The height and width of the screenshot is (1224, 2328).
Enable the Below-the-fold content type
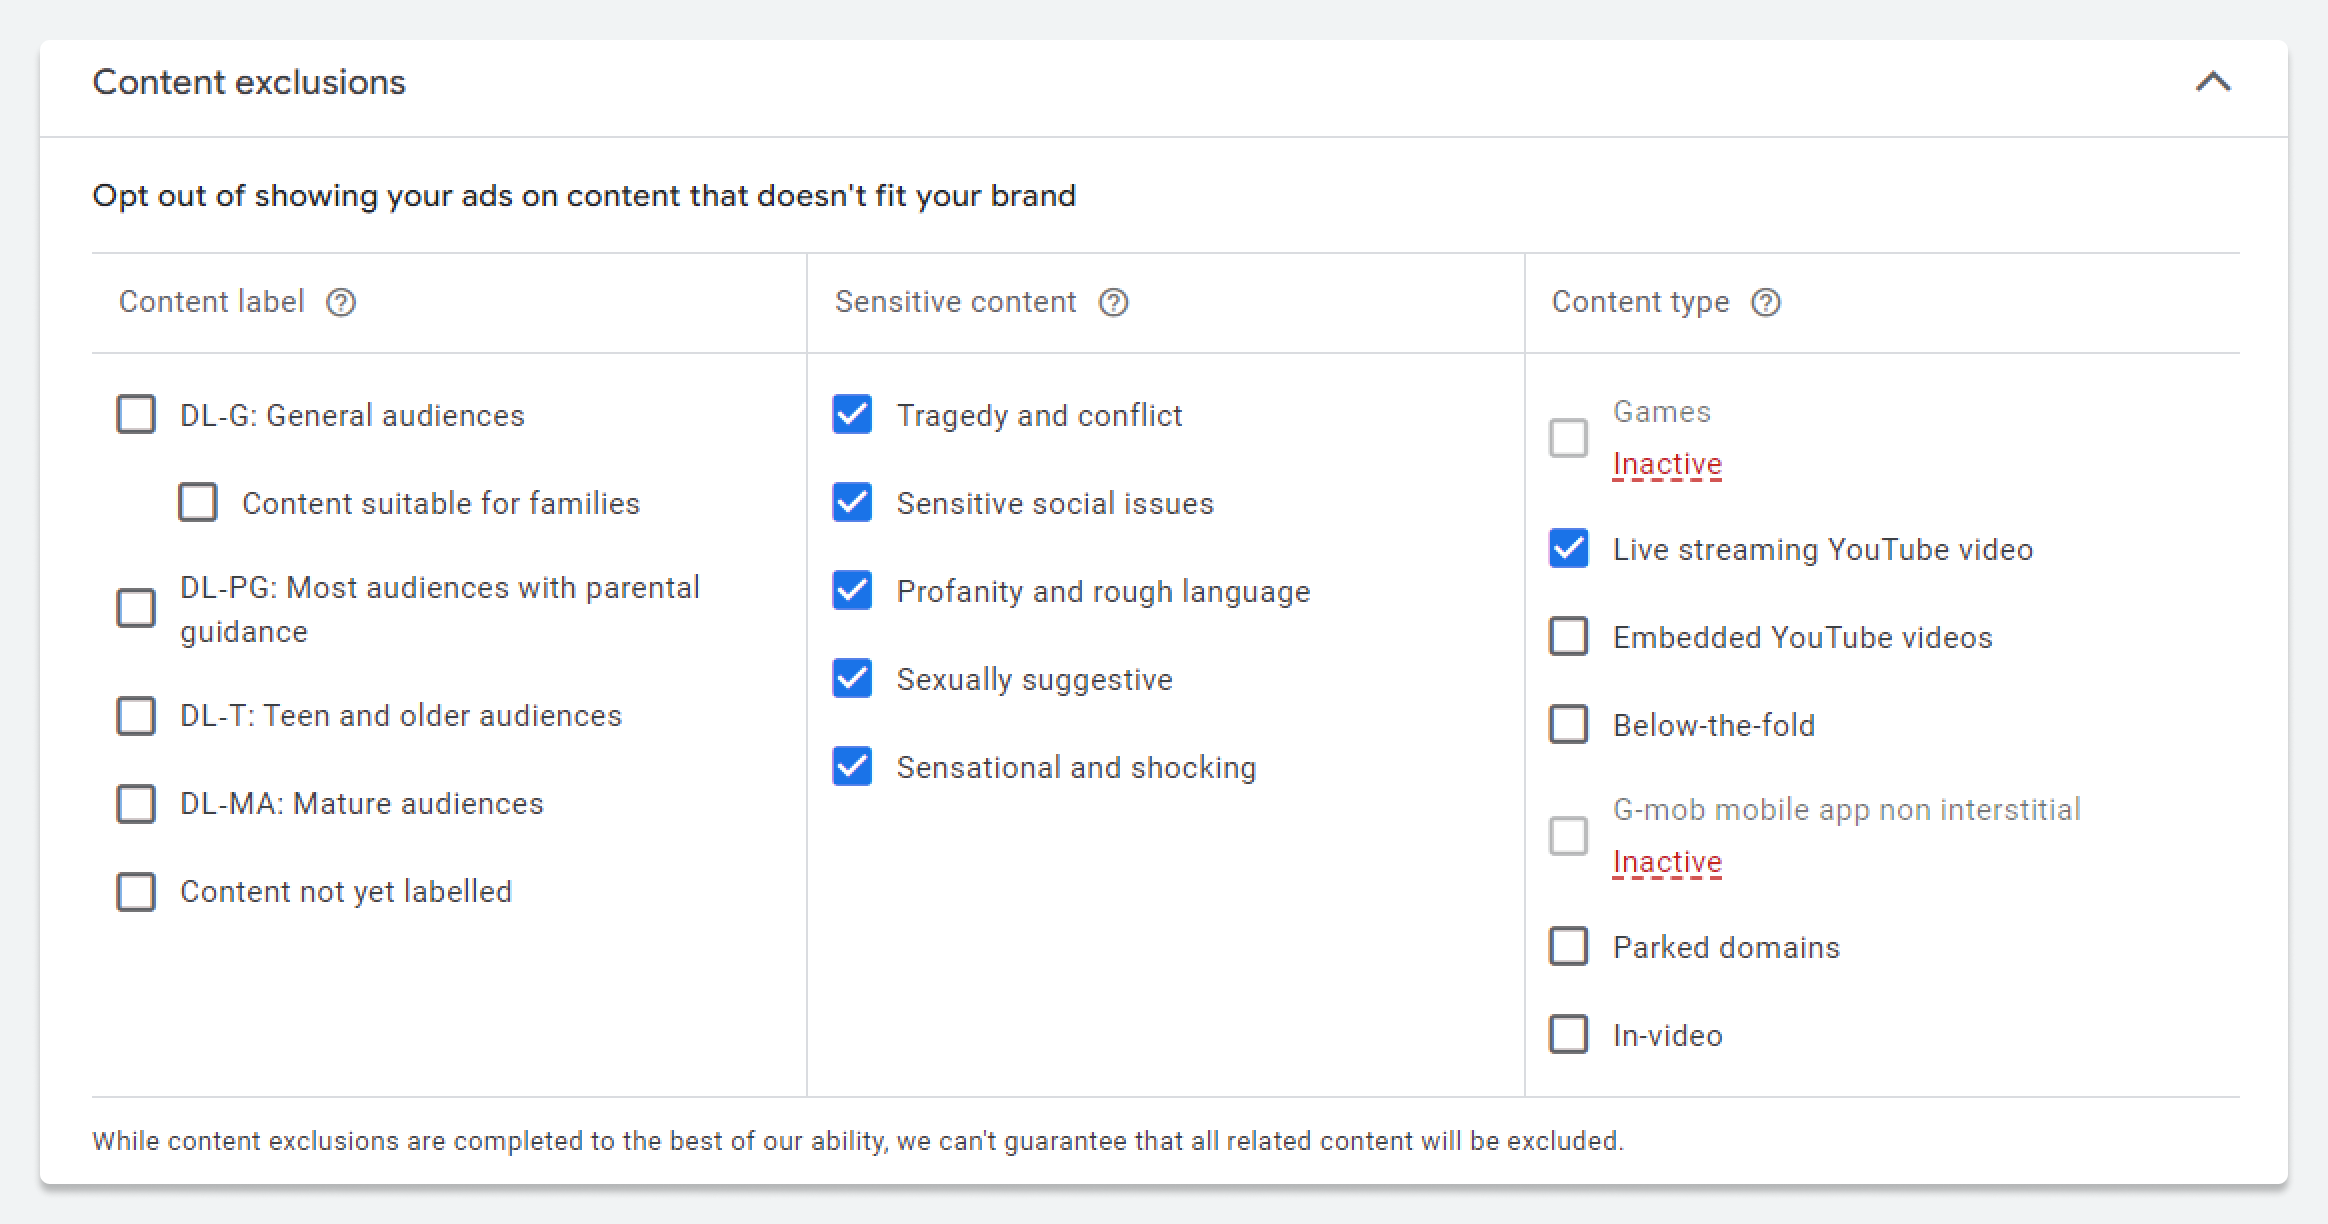coord(1570,725)
